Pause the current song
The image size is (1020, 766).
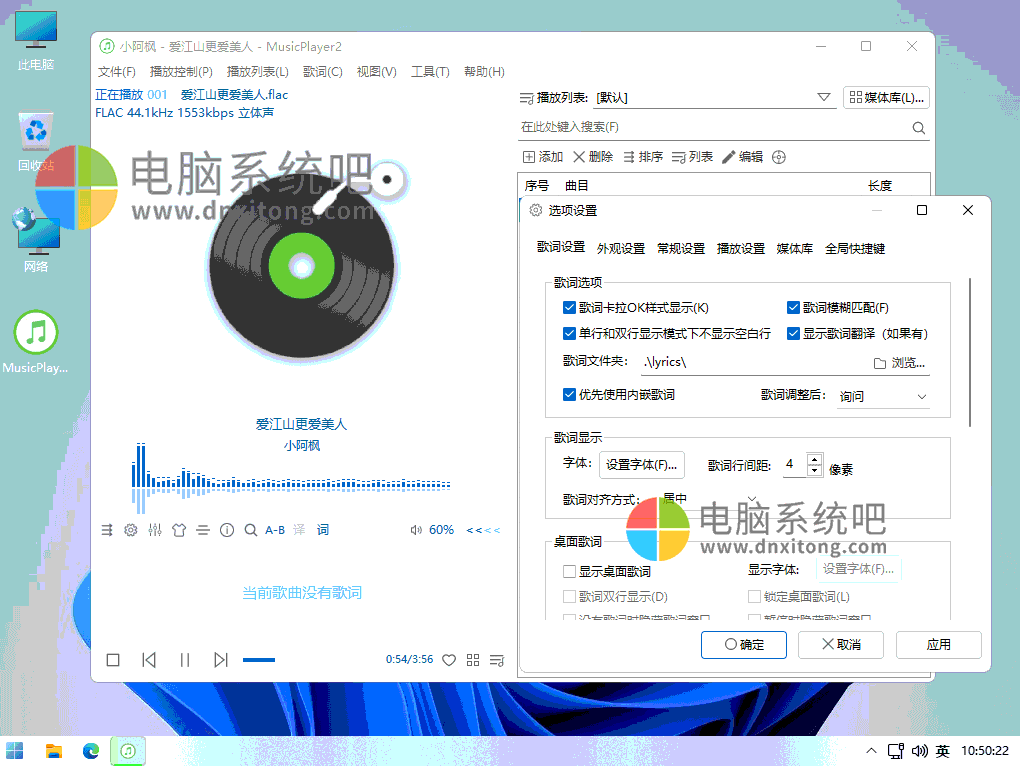pos(185,660)
